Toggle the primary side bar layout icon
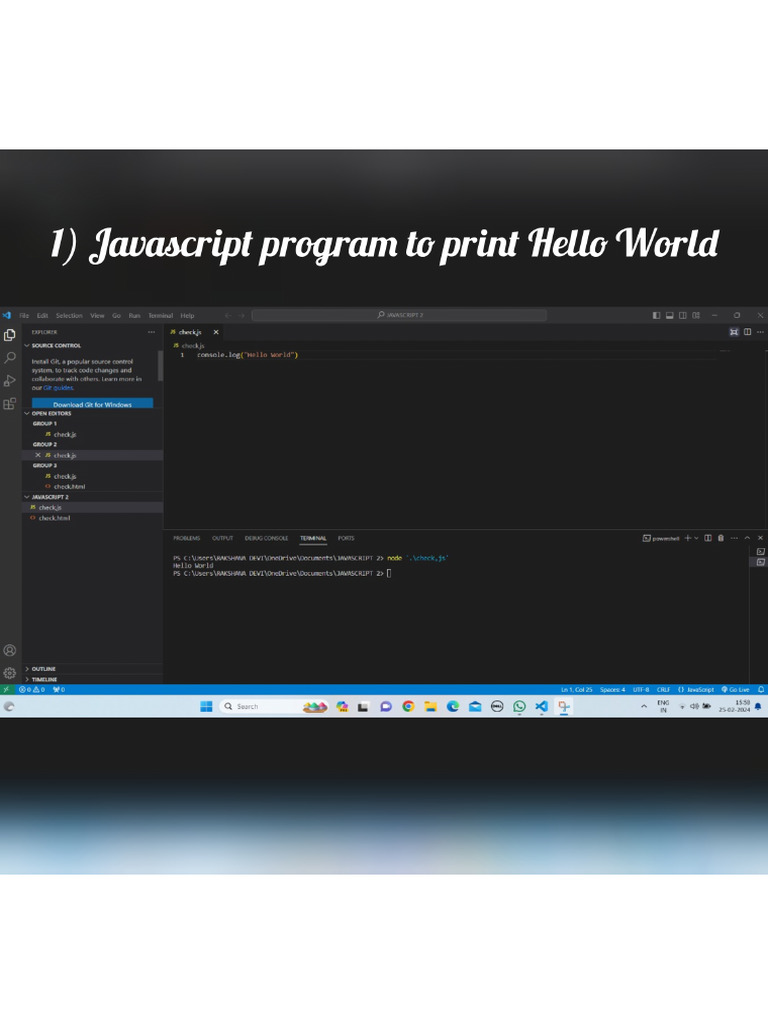768x1024 pixels. 656,315
